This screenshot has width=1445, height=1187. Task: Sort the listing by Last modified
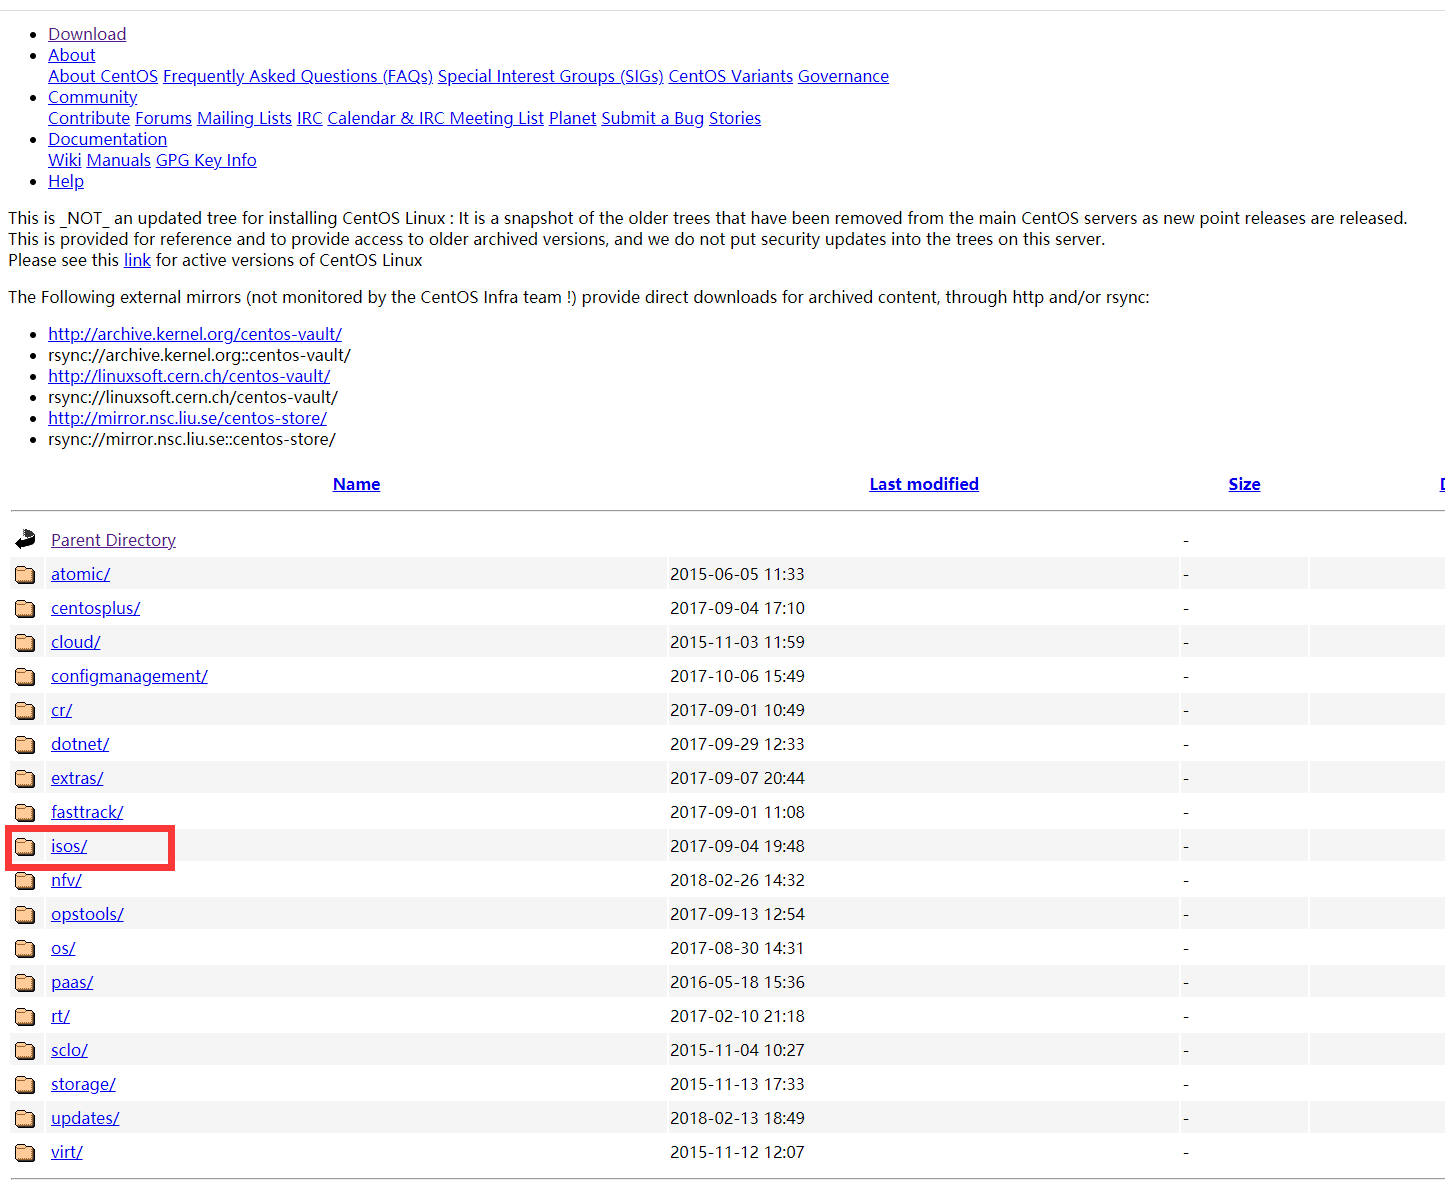[924, 484]
